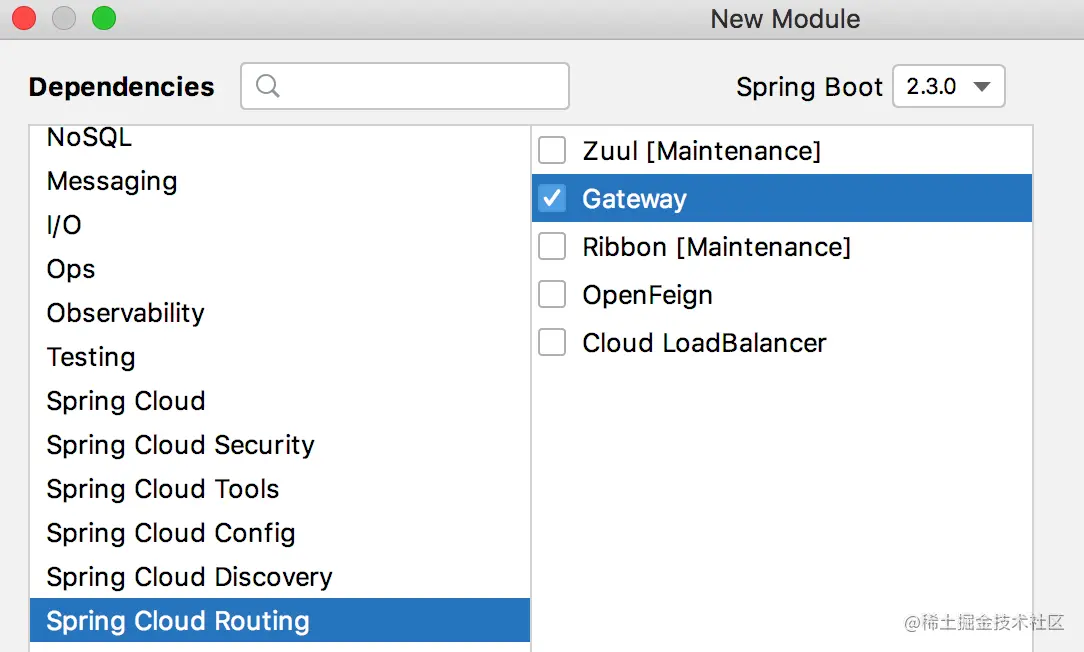Open Spring Cloud Security category
The width and height of the screenshot is (1084, 652).
pyautogui.click(x=180, y=445)
